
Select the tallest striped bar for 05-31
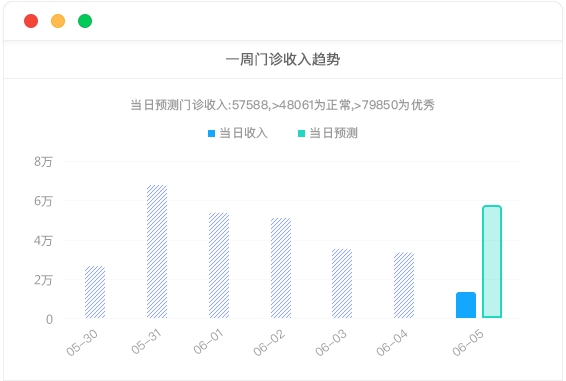(157, 251)
